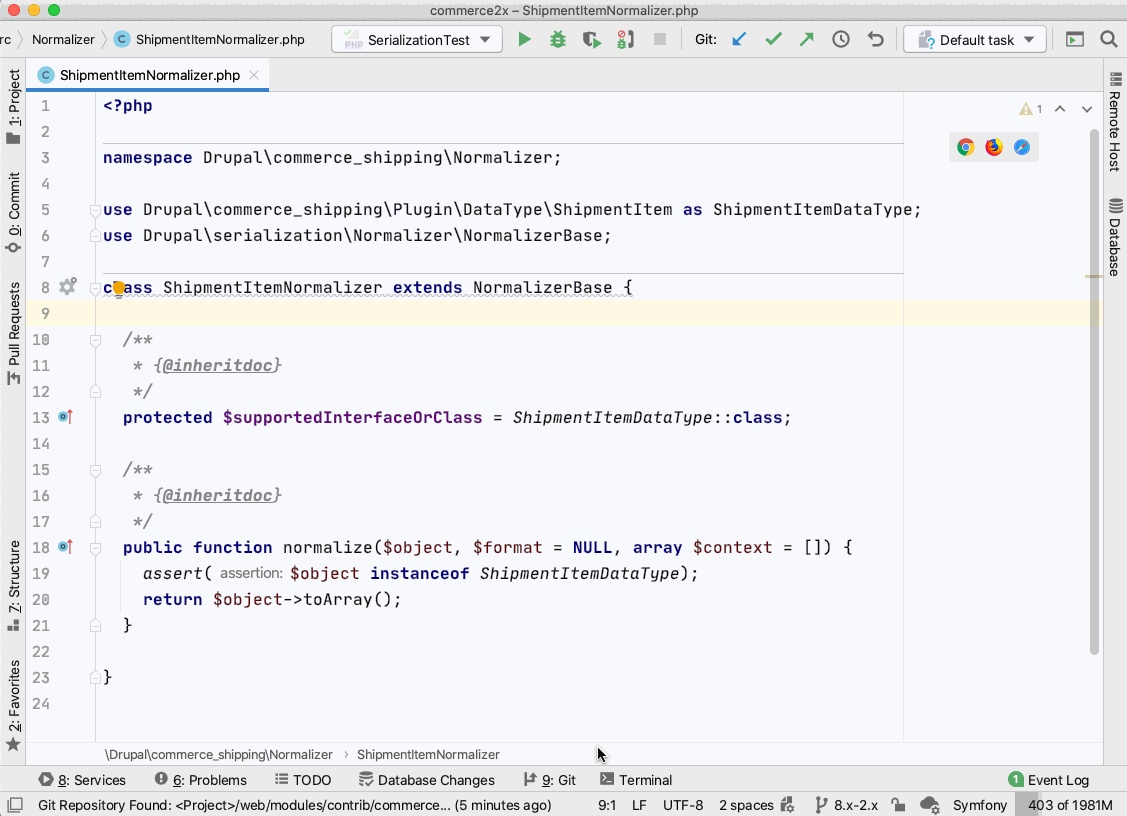Screen dimensions: 1127x816
Task: Preview the file in Firefox
Action: [993, 146]
